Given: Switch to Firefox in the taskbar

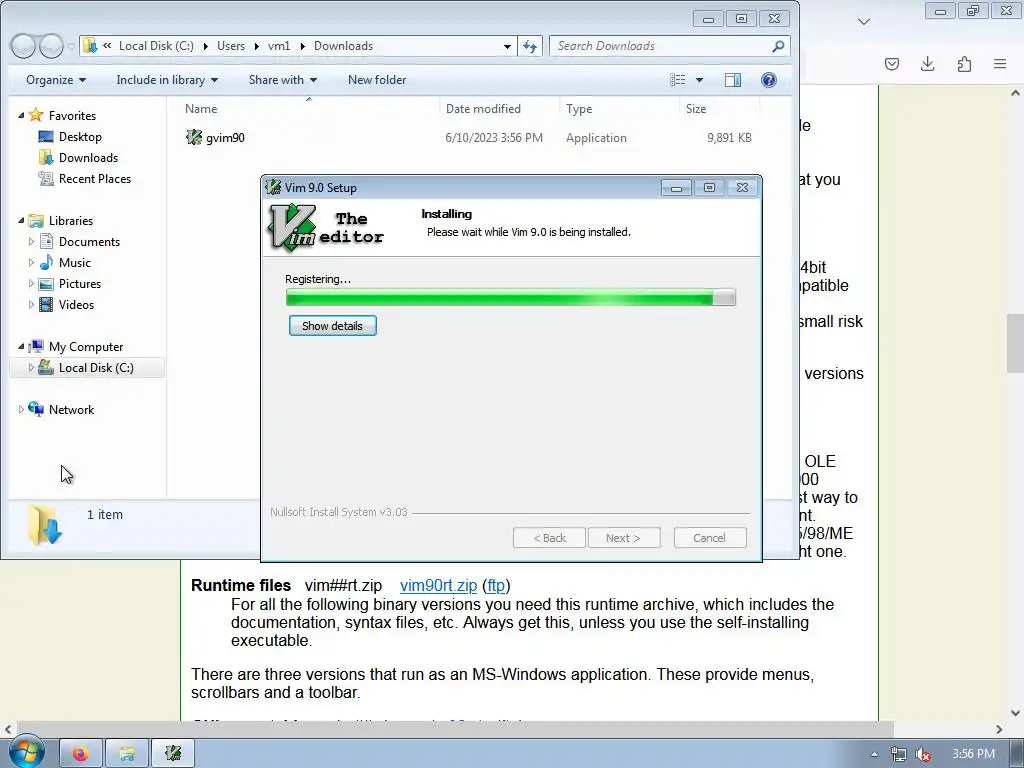Looking at the screenshot, I should pyautogui.click(x=81, y=754).
